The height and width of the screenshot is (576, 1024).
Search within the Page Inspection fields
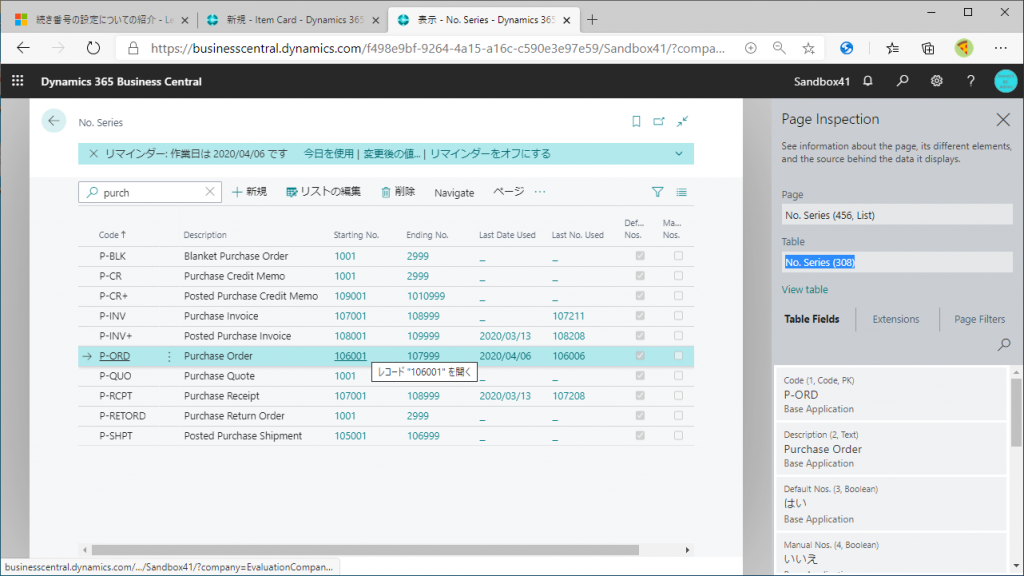[x=1004, y=344]
